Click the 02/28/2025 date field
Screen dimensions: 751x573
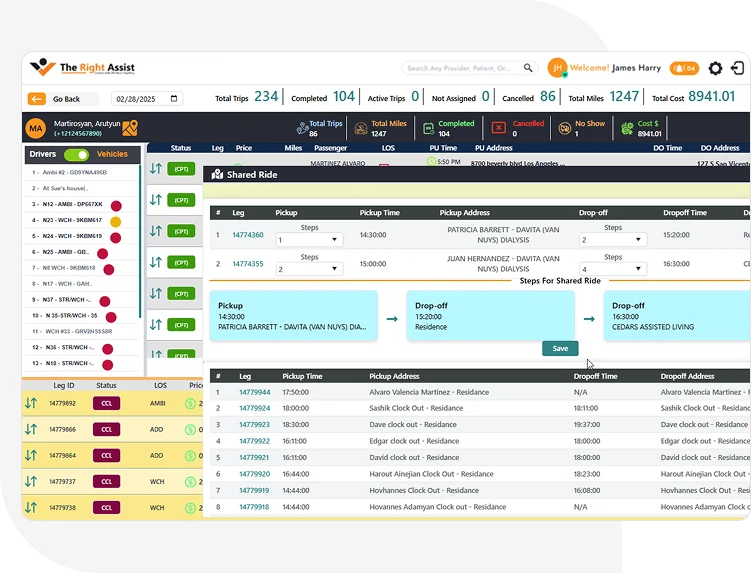click(147, 99)
